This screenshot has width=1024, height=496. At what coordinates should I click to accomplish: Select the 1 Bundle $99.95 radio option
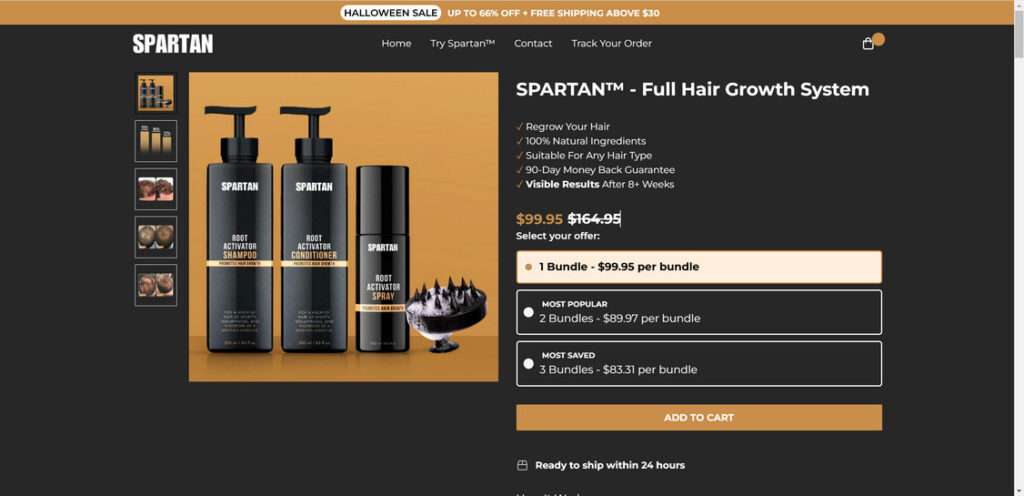(699, 267)
